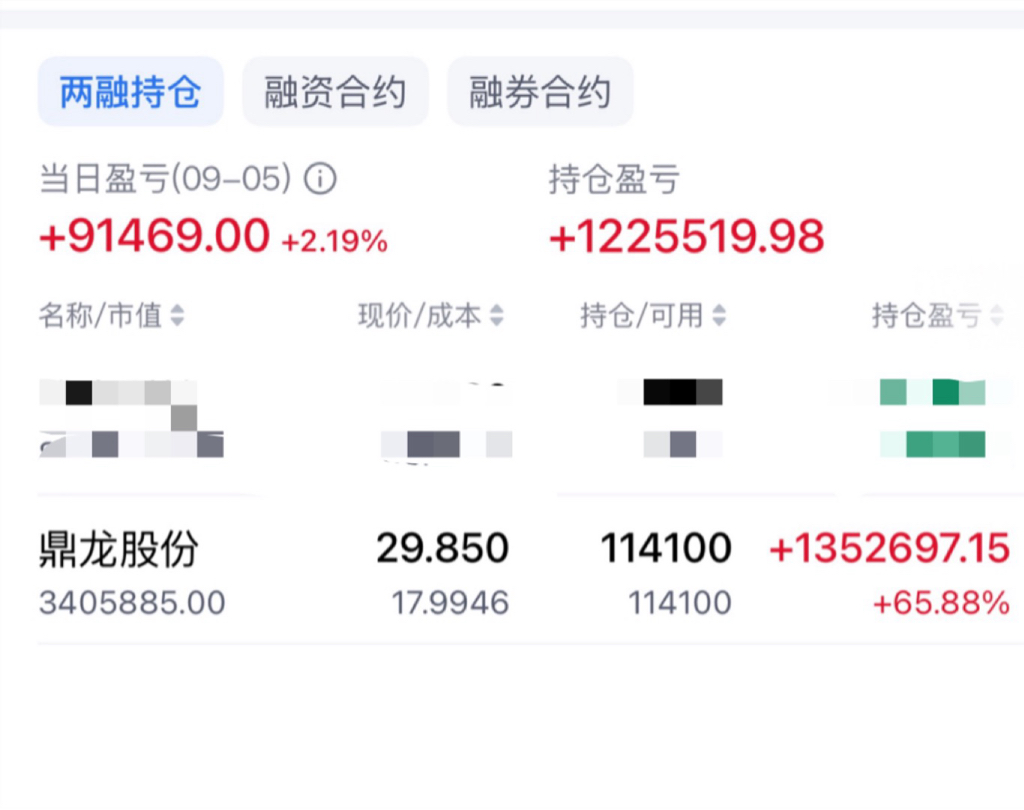Click the +1352697.15 profit value
This screenshot has height=810, width=1024.
coord(889,548)
